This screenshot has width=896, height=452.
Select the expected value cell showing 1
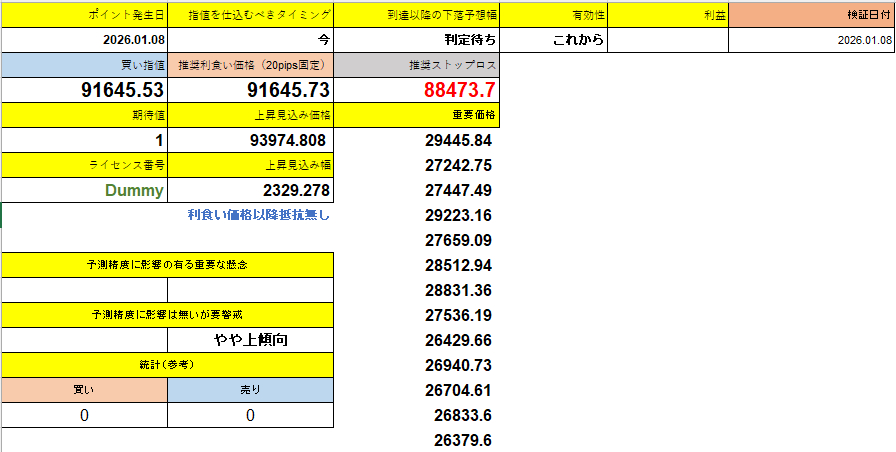pyautogui.click(x=85, y=141)
